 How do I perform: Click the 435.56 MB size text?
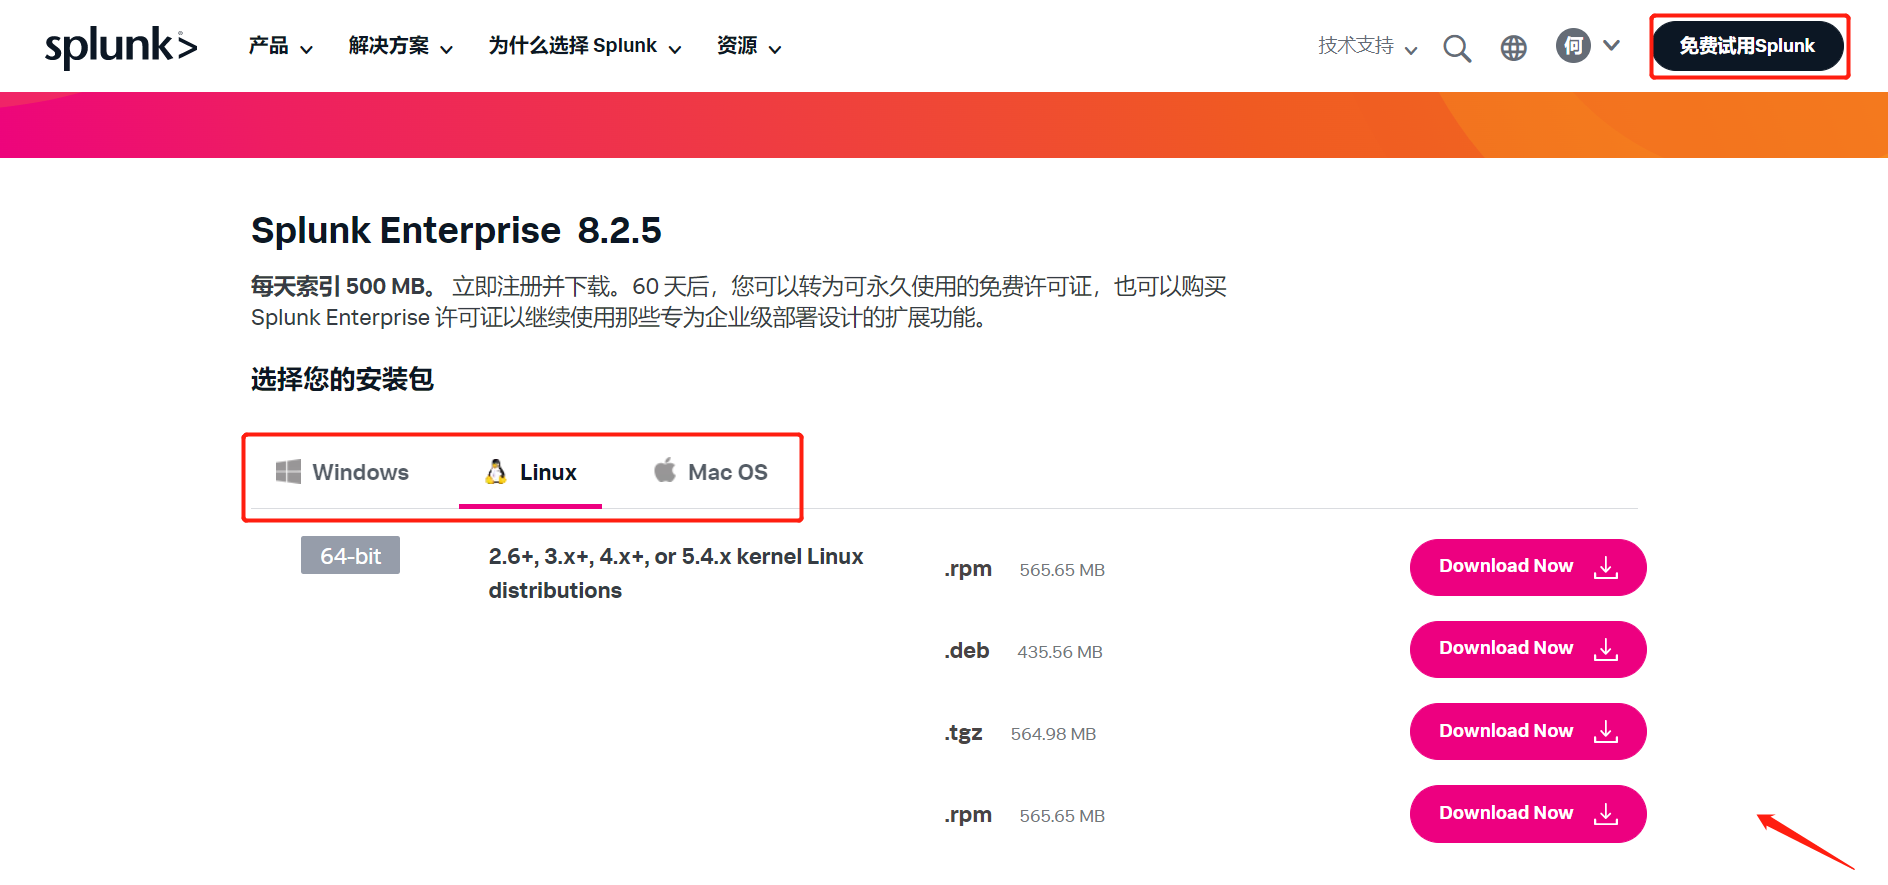click(x=1060, y=652)
